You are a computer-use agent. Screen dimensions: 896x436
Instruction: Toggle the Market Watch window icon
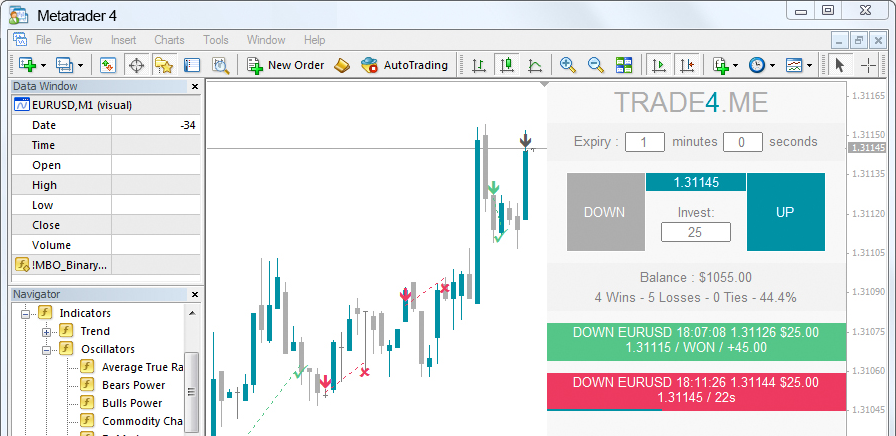[x=108, y=65]
